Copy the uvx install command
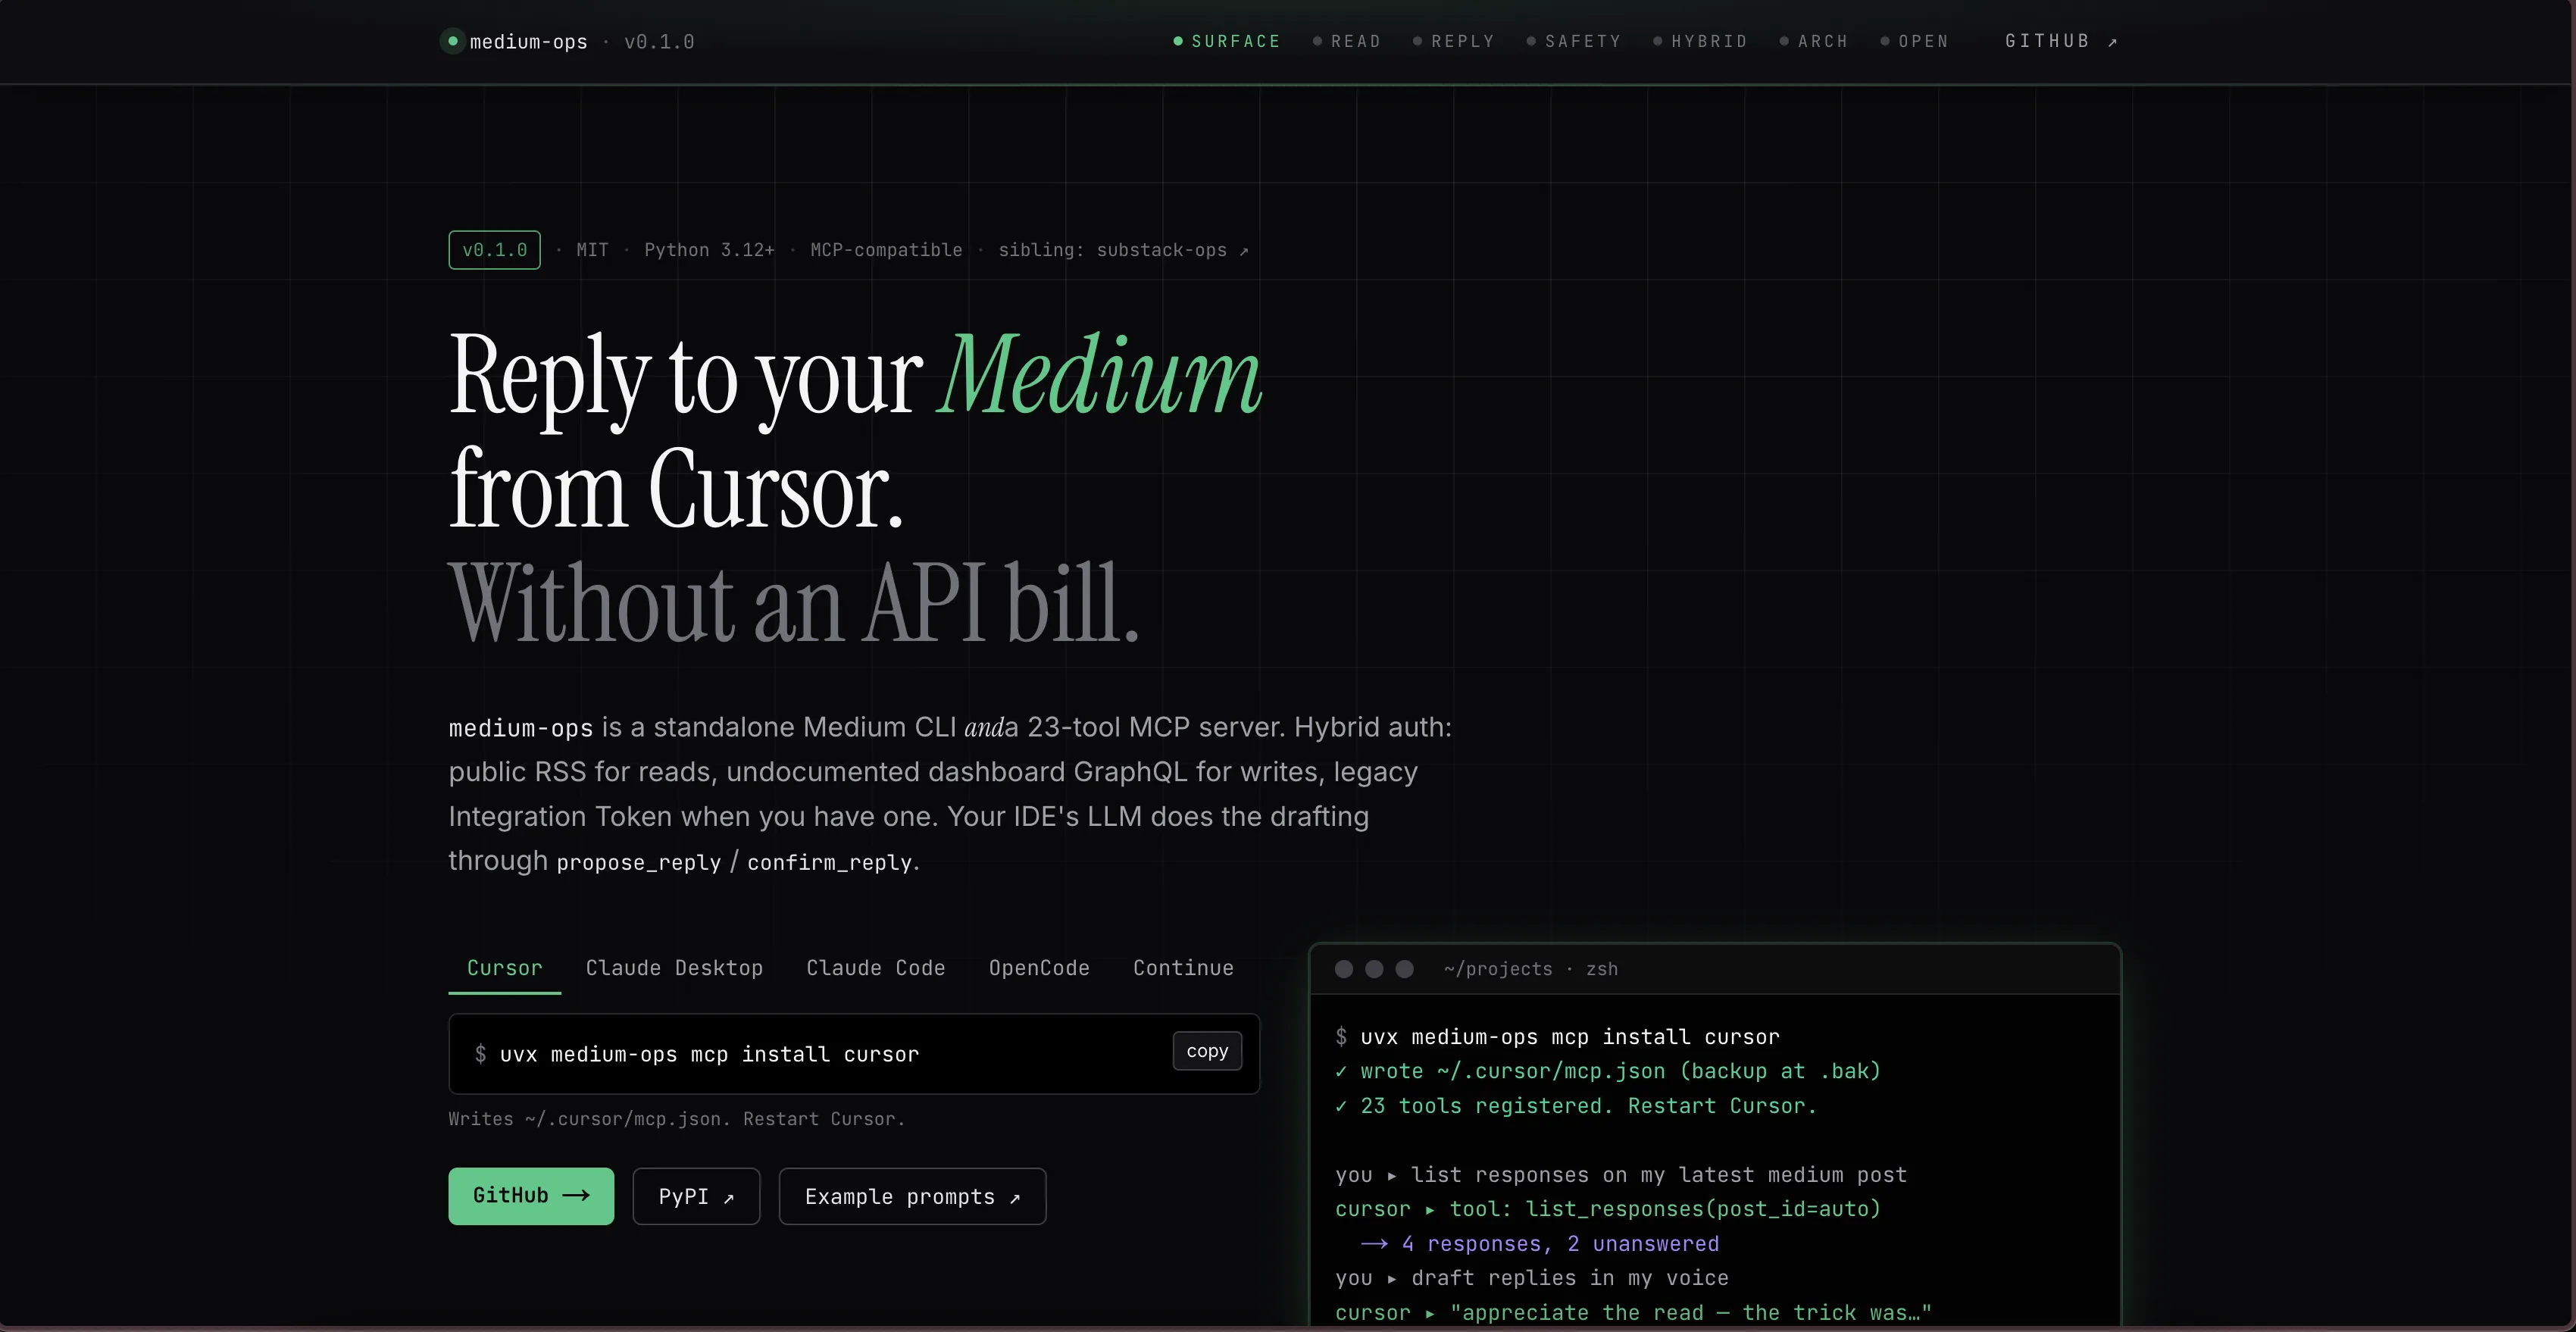Viewport: 2576px width, 1332px height. (1207, 1051)
